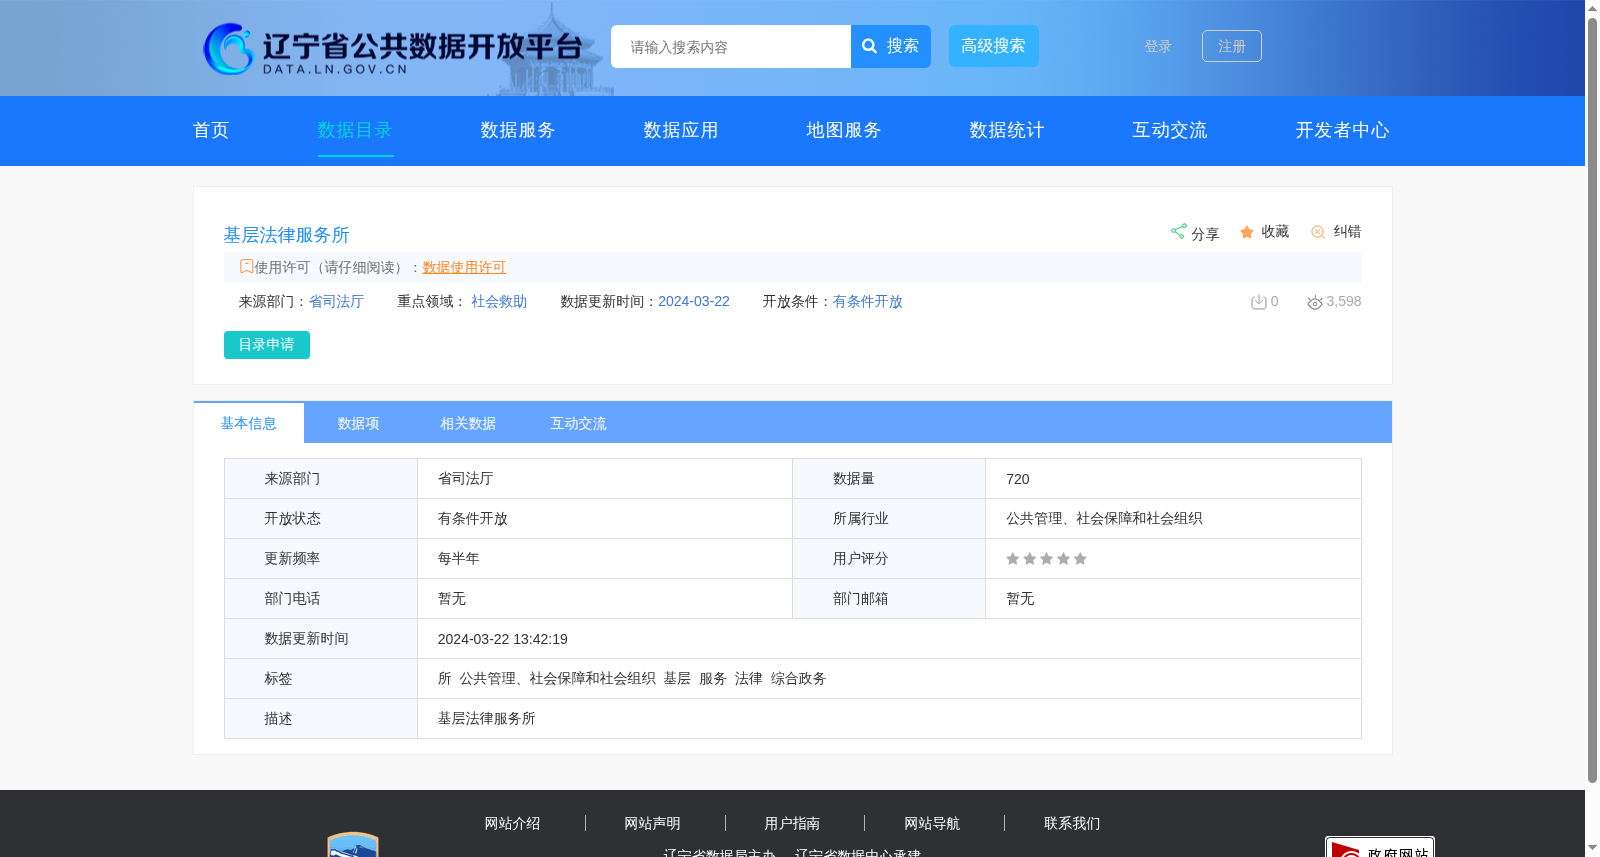Click the 登录 link

(x=1158, y=46)
